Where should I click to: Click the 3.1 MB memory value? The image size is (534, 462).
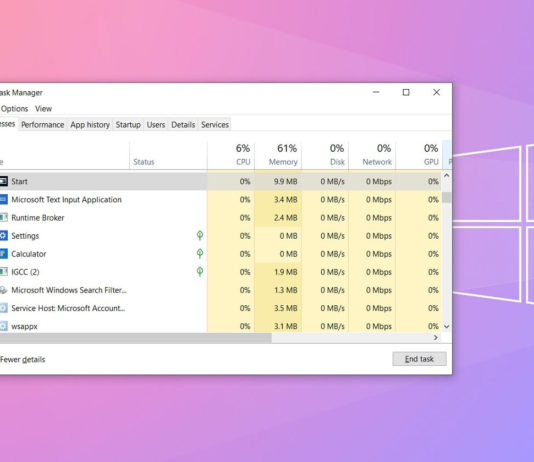coord(285,326)
